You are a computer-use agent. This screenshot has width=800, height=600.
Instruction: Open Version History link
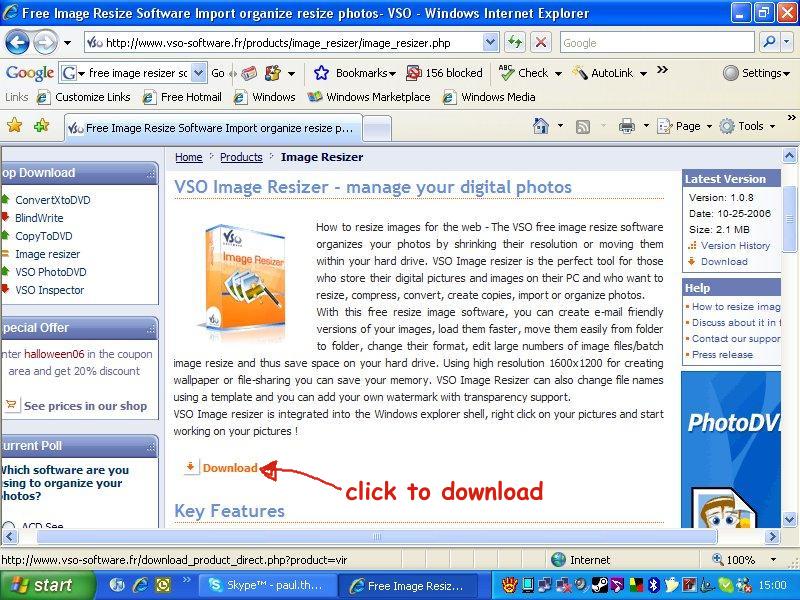[735, 245]
